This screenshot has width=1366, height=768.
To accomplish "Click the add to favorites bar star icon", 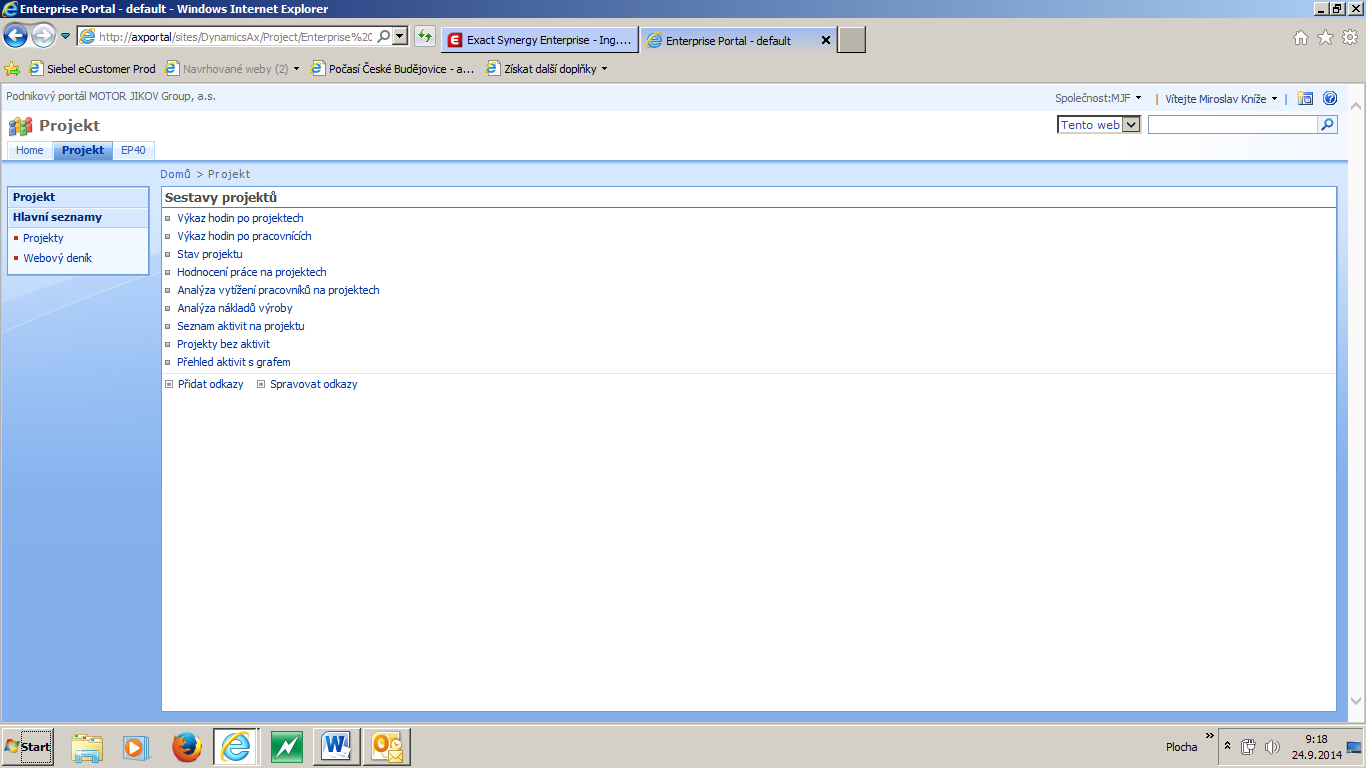I will (x=12, y=69).
